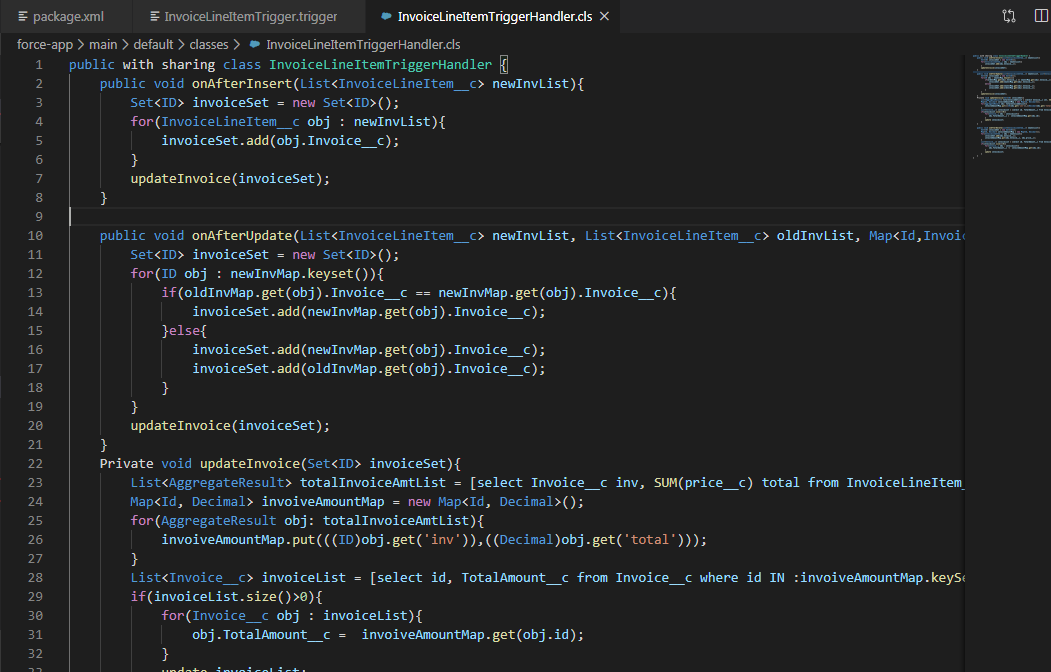Click the document icon on the package.xml tab label
Screen dimensions: 1051x672
click(20, 16)
